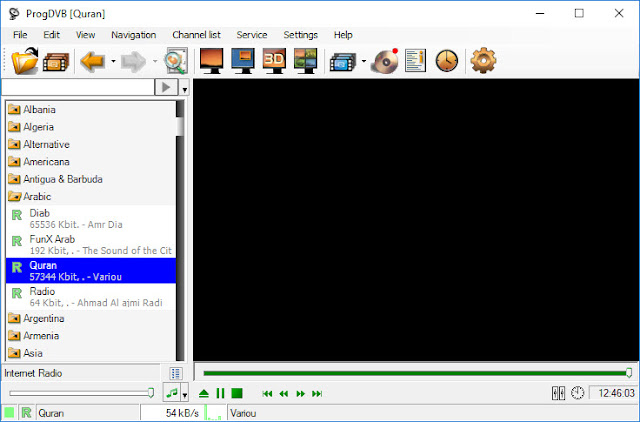Select picture-in-picture monitor icon
The height and width of the screenshot is (422, 640).
pyautogui.click(x=243, y=61)
